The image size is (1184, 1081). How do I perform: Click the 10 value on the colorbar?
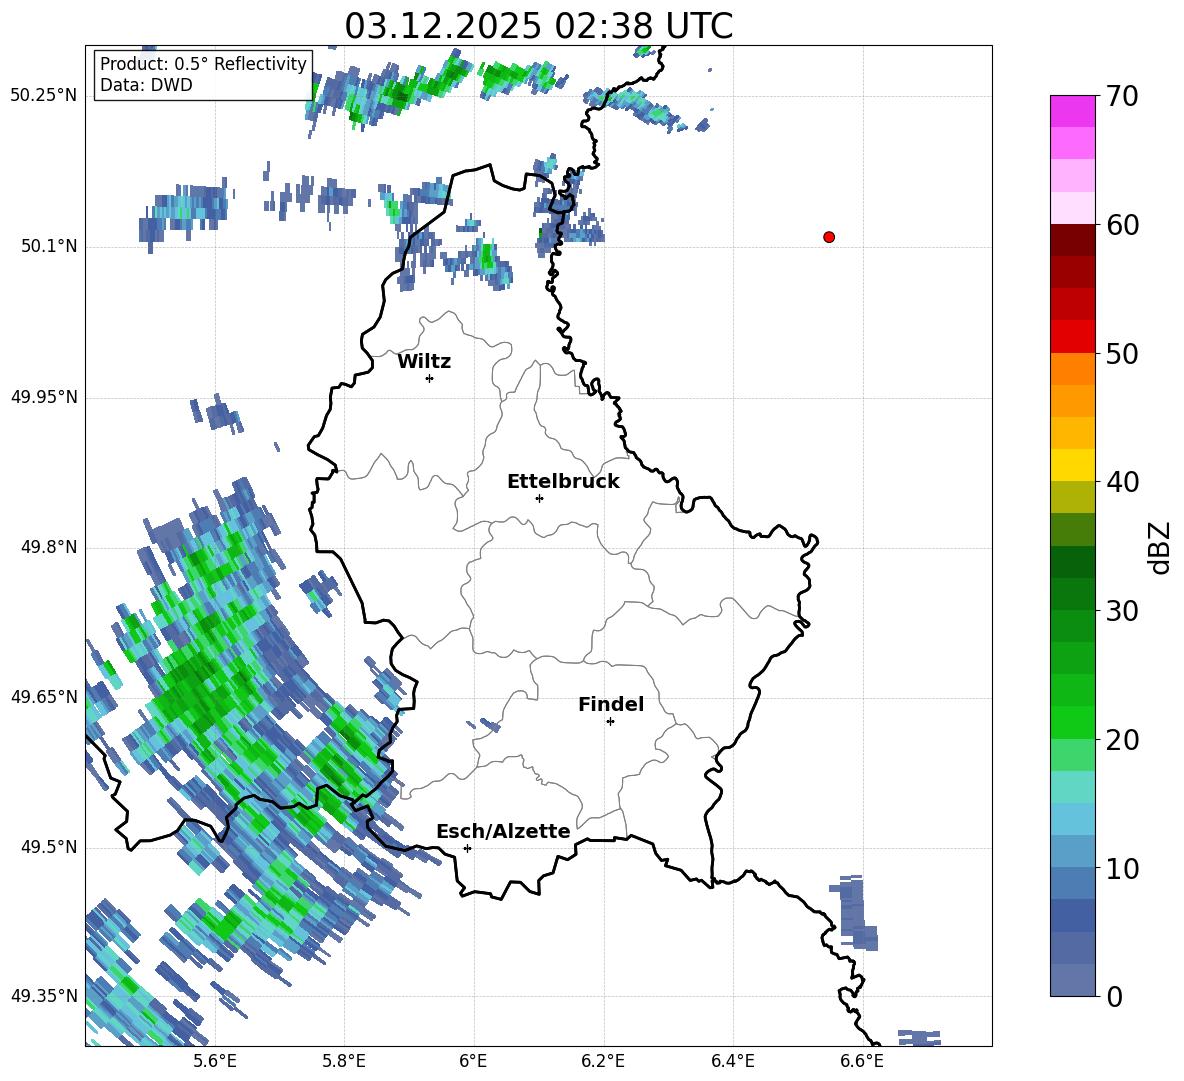click(x=1121, y=868)
